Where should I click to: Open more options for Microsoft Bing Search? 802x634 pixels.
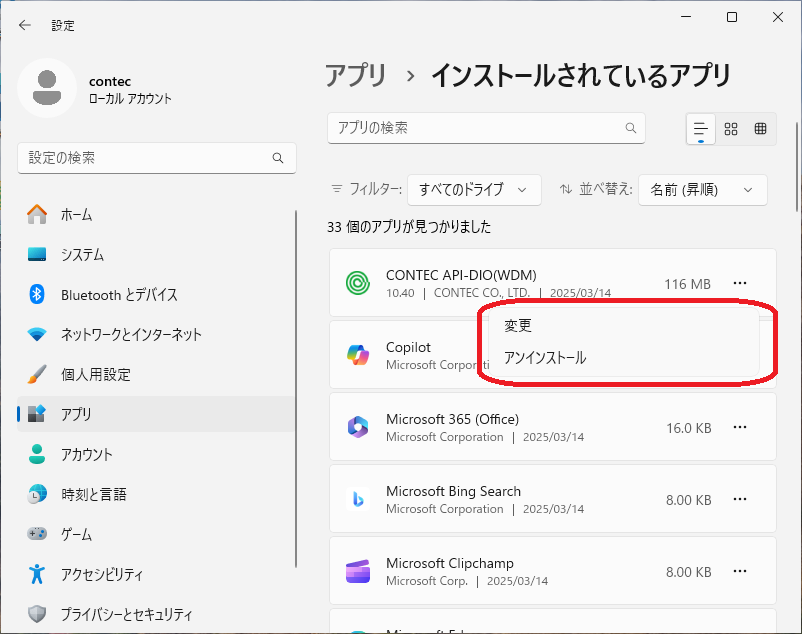pos(740,500)
